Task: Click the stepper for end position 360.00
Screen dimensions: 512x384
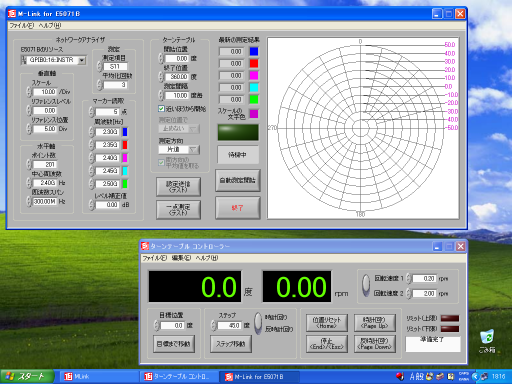Action: pyautogui.click(x=161, y=77)
